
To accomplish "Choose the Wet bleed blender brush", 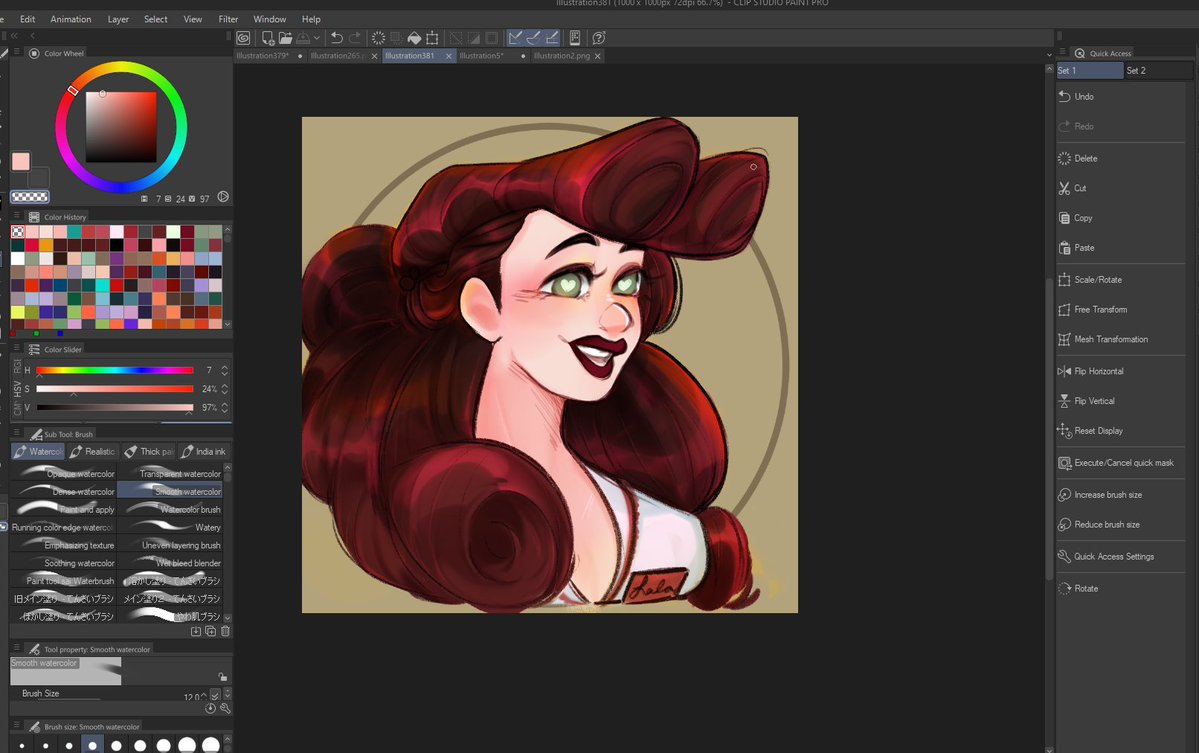I will [170, 563].
